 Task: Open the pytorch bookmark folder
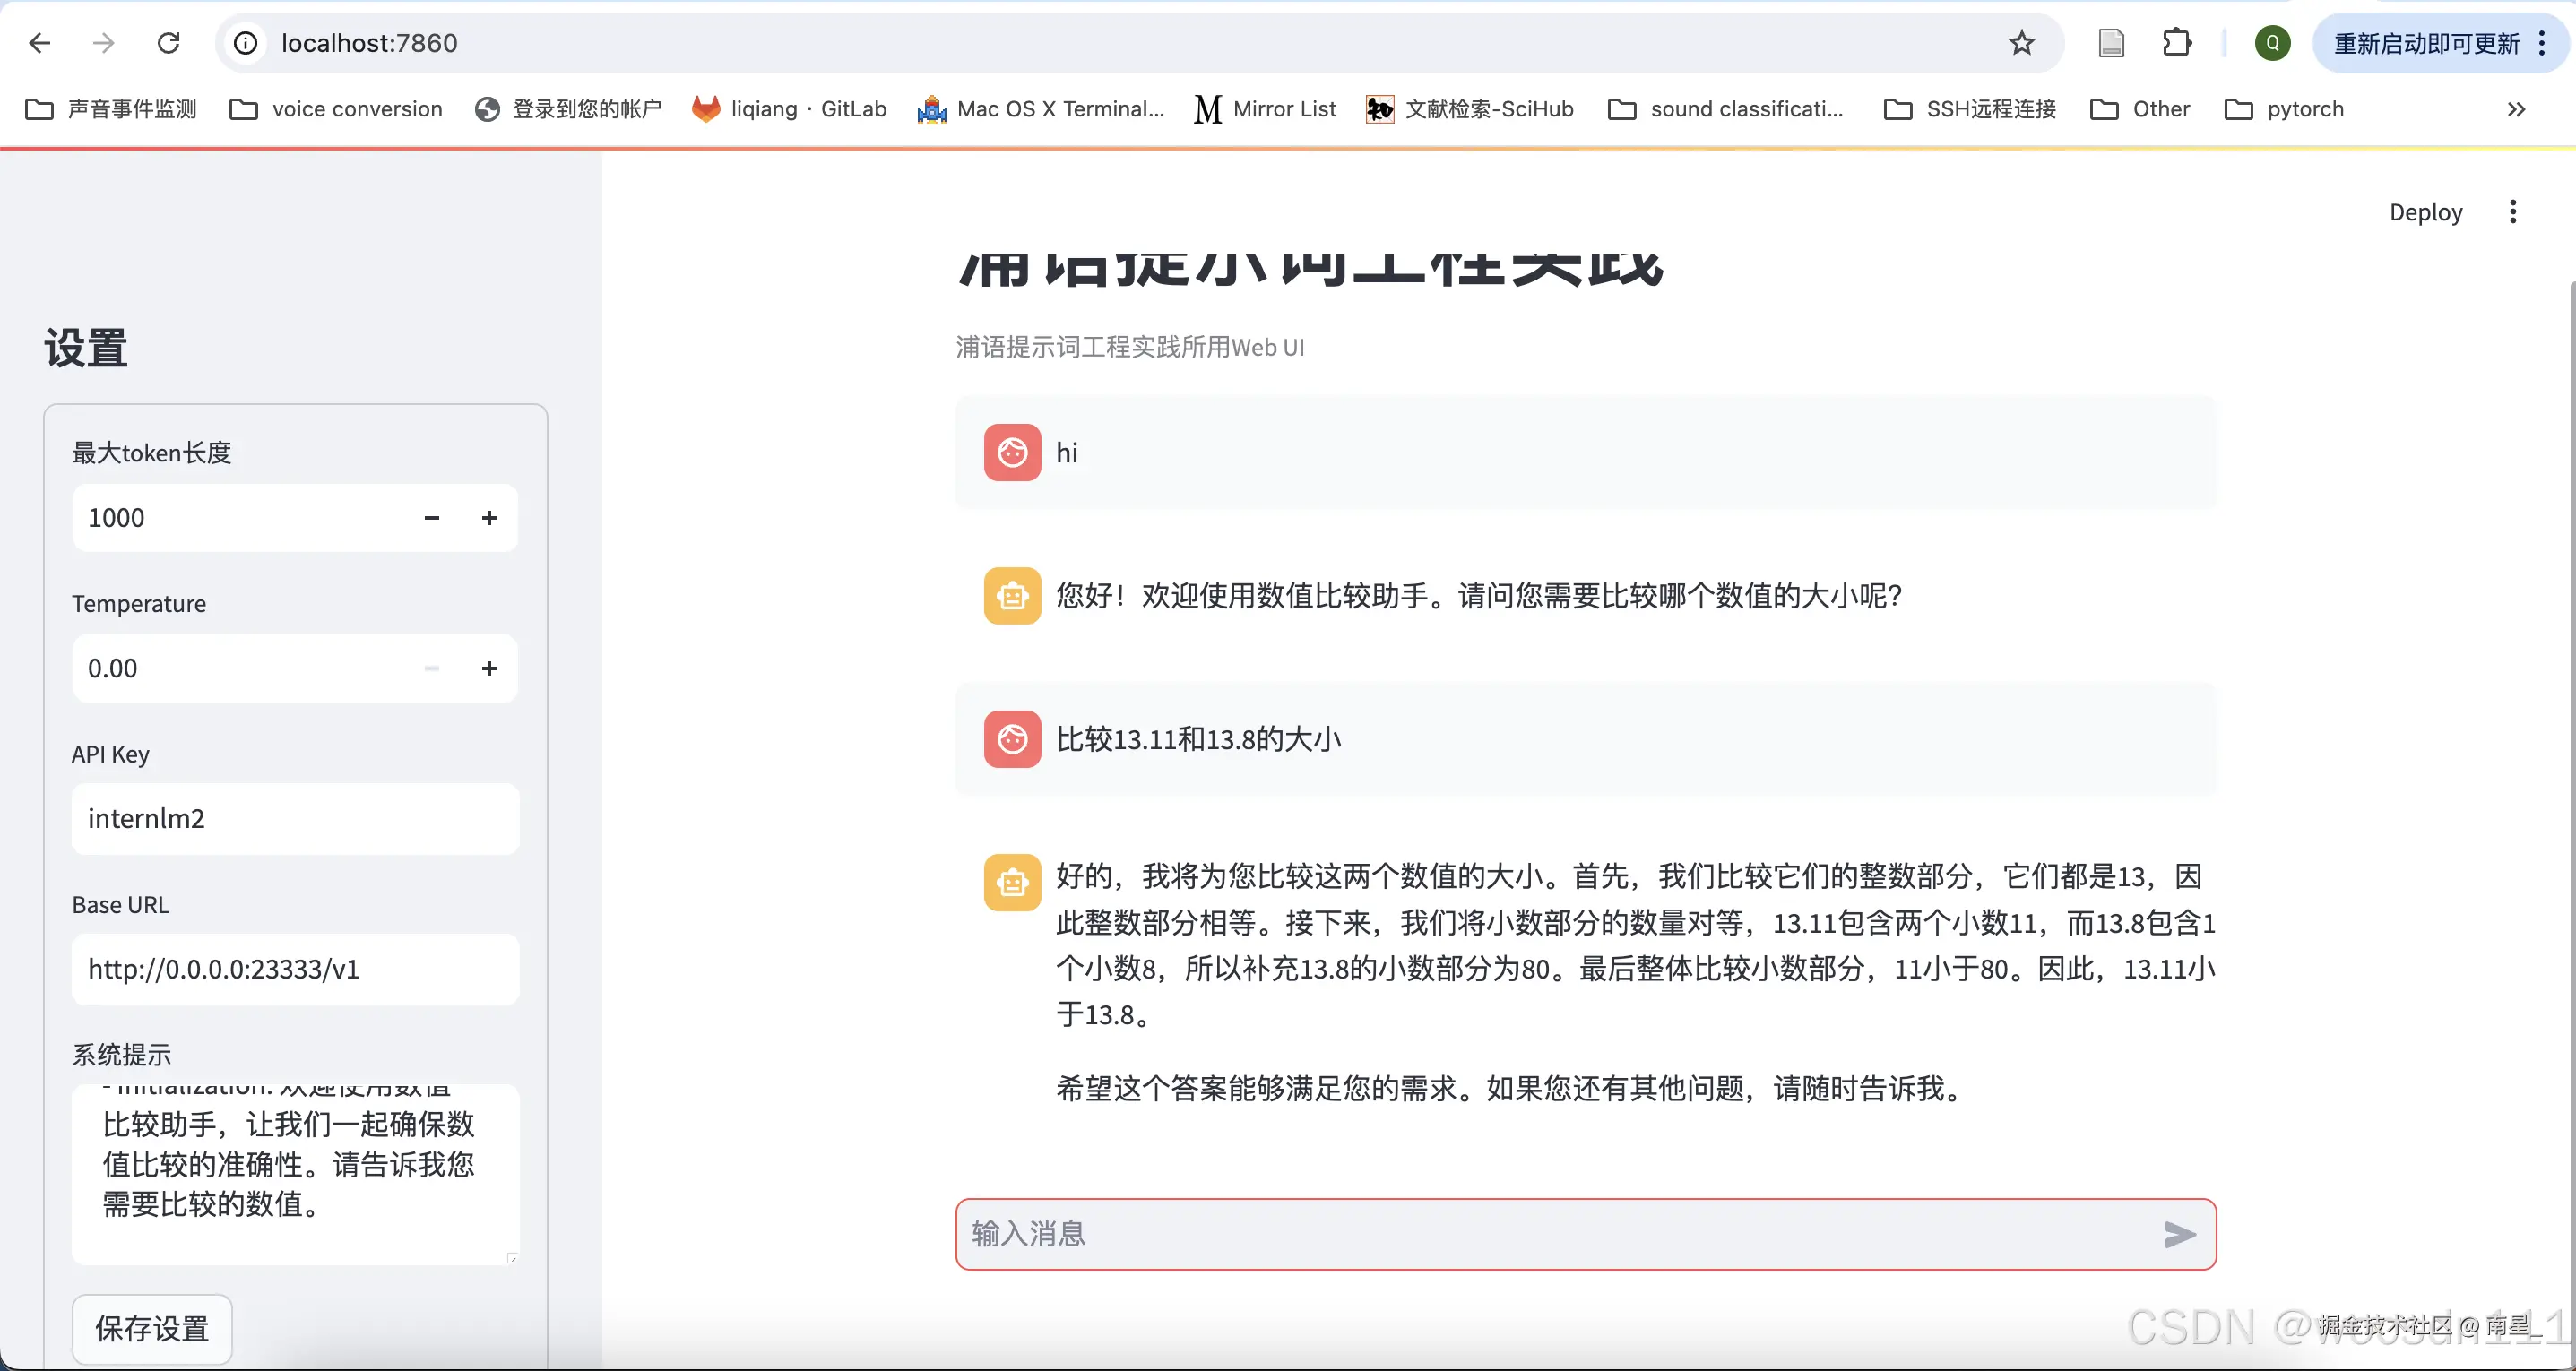[x=2285, y=109]
